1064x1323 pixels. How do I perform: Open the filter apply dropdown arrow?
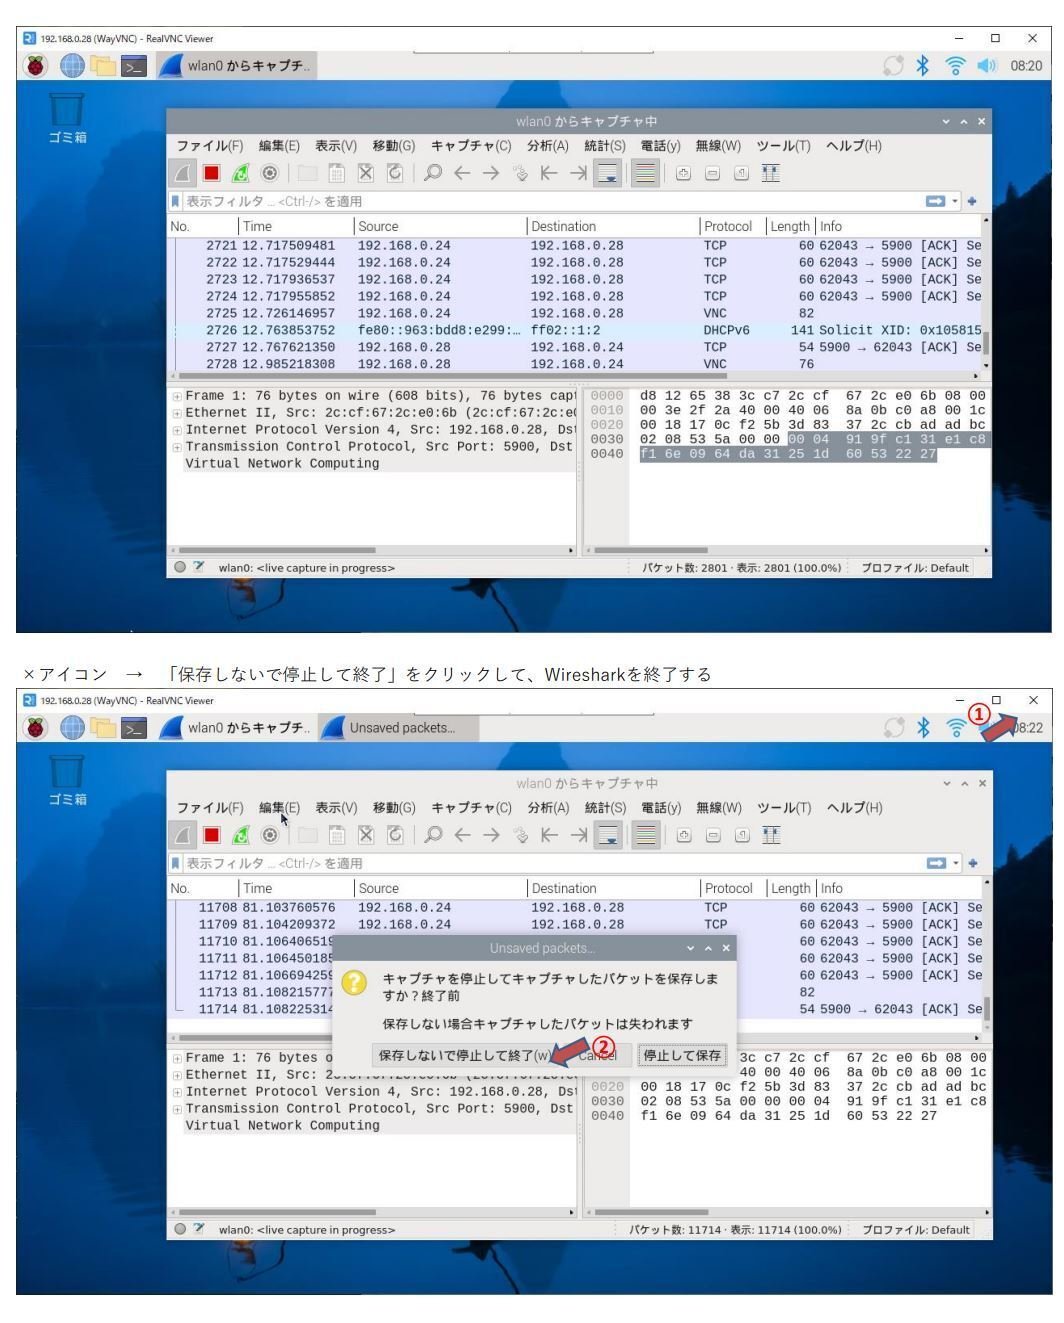tap(956, 200)
